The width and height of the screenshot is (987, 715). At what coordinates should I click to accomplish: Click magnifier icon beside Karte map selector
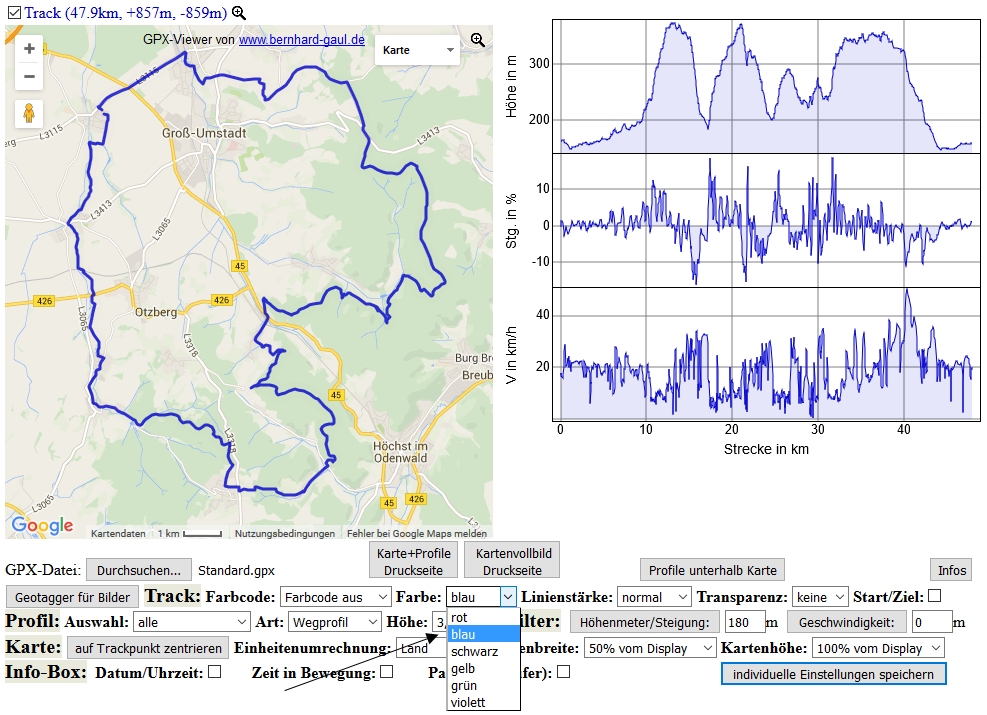tap(478, 40)
